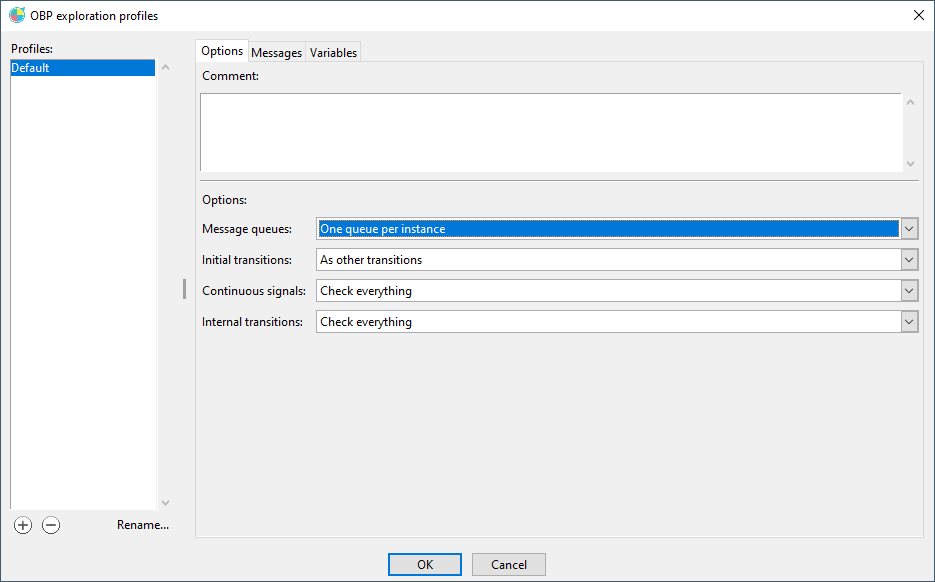Click Comment box scroll down arrow
Screen dimensions: 935x582
coord(911,163)
